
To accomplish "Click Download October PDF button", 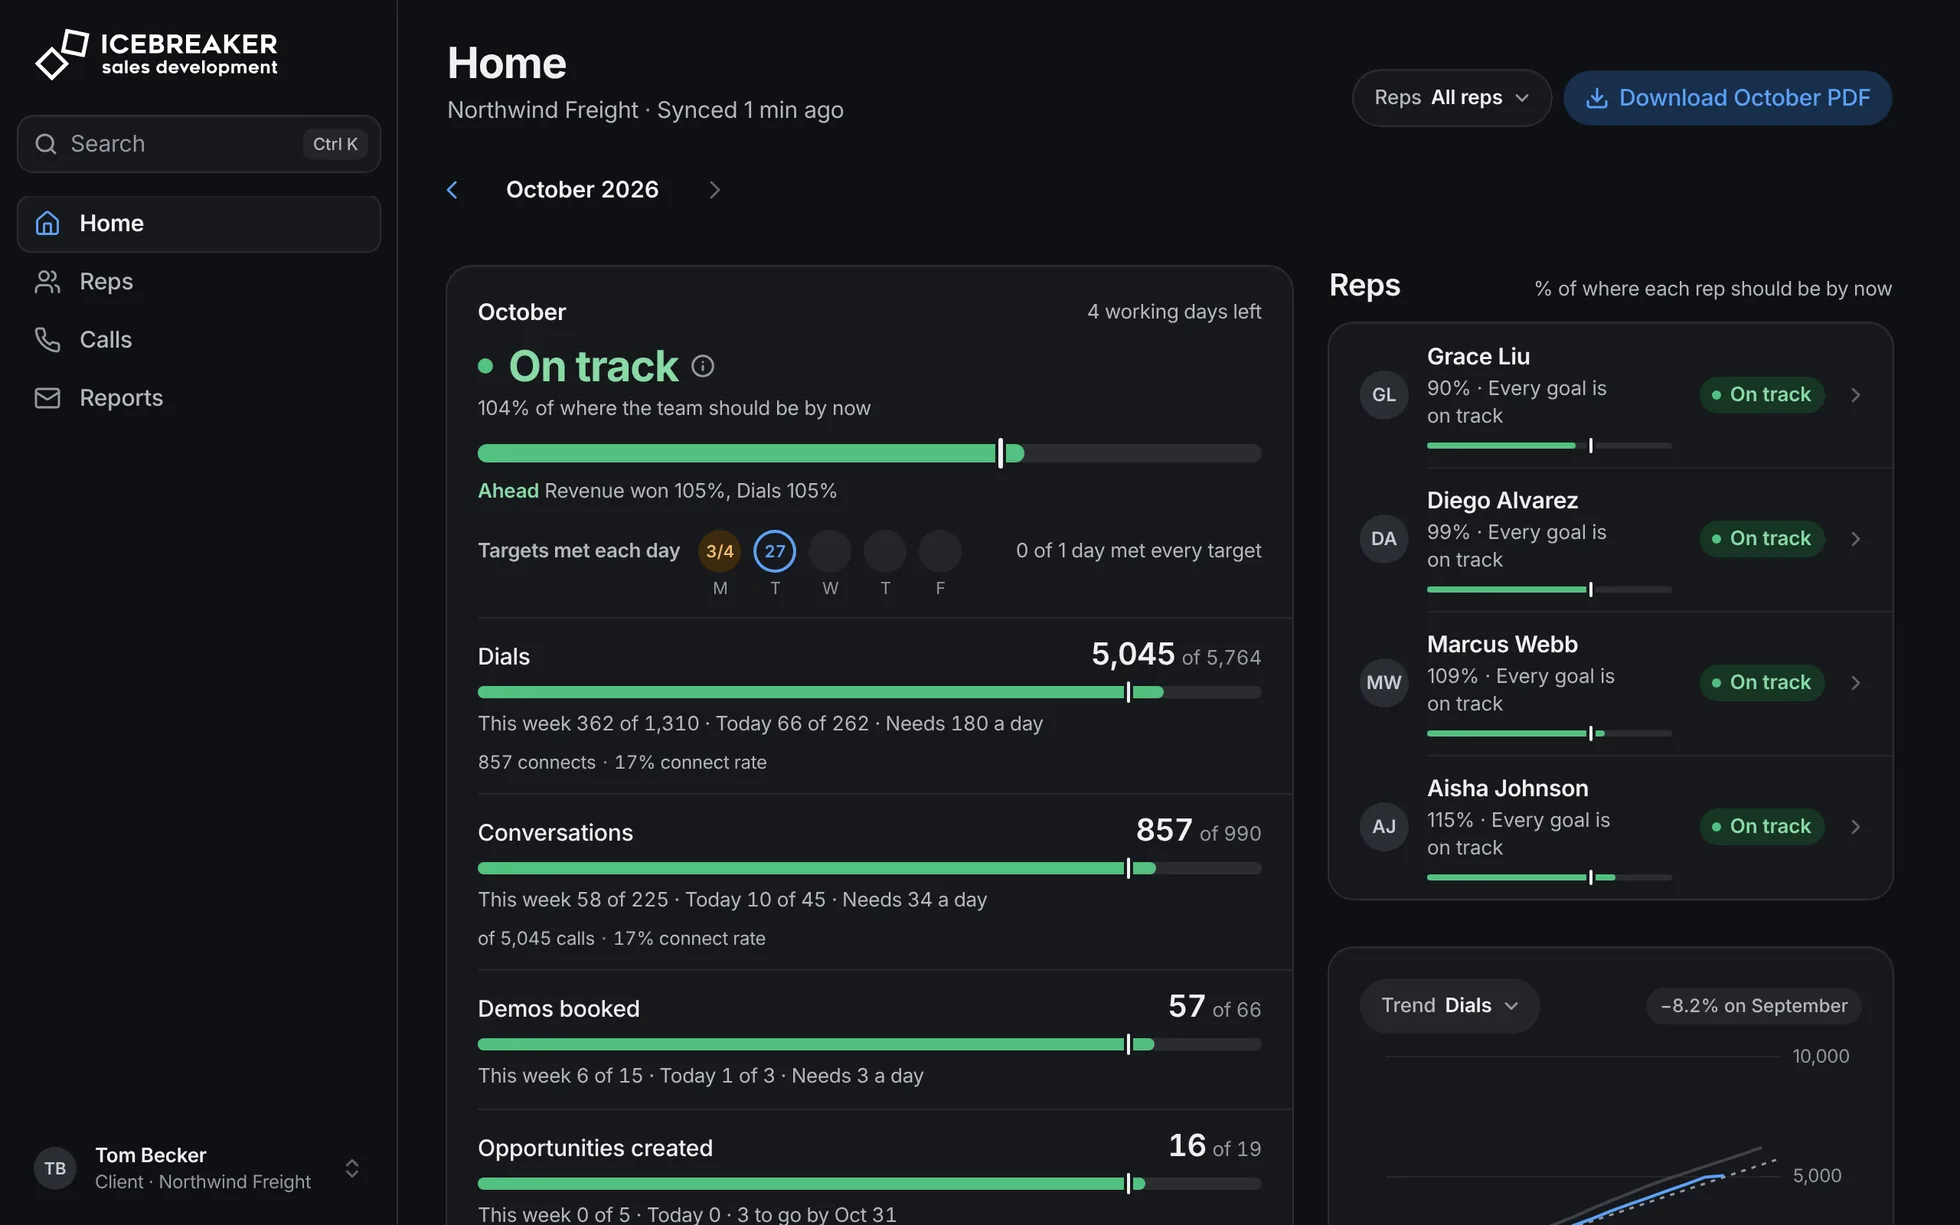I will tap(1727, 98).
